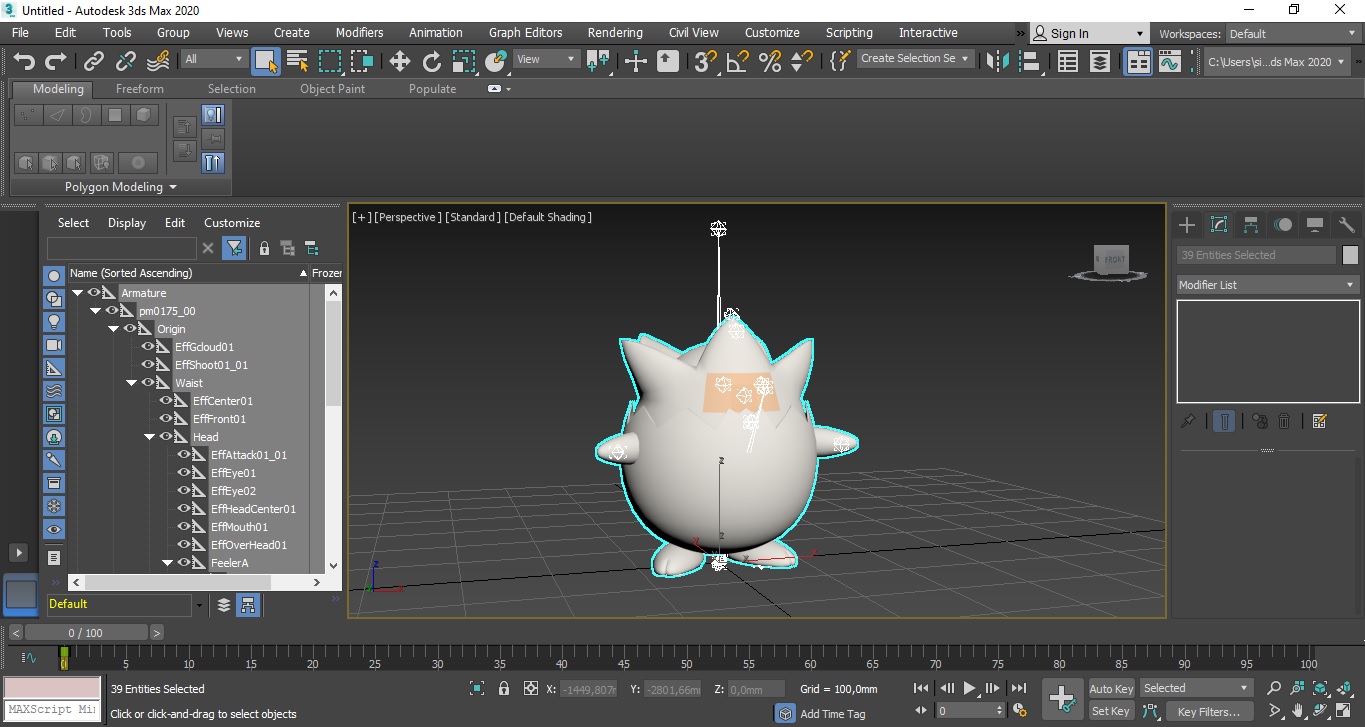Toggle the Selection Lock padlock in status bar
Viewport: 1365px width, 727px height.
point(504,688)
